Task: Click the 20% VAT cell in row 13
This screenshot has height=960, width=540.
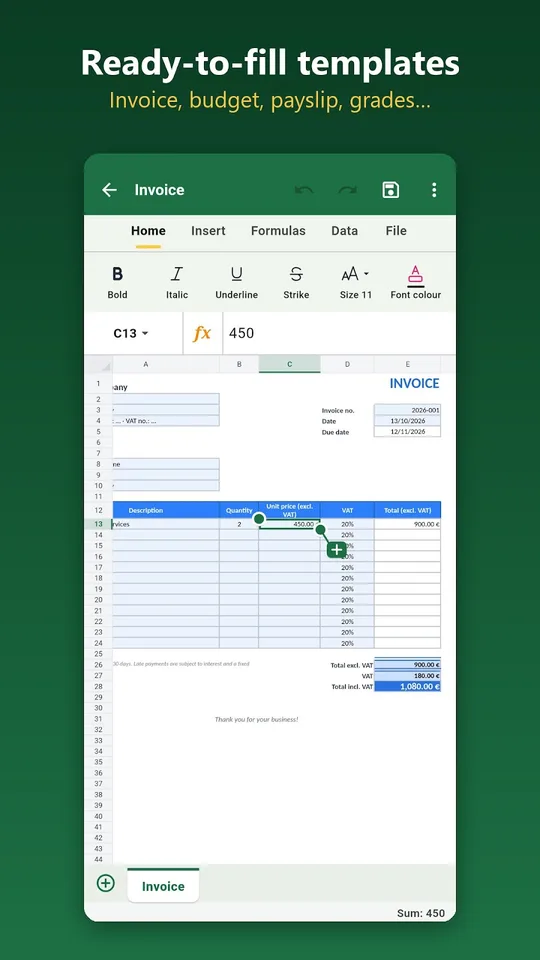Action: coord(347,524)
